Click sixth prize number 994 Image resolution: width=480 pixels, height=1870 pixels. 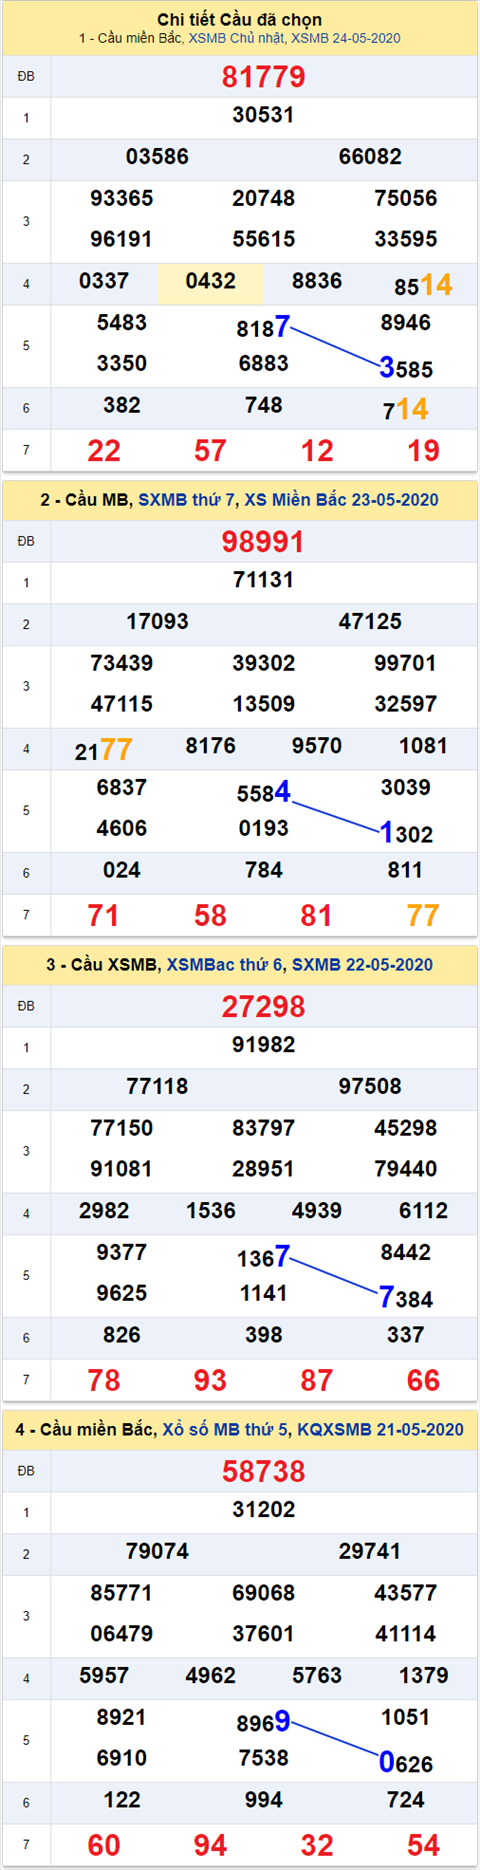coord(264,1800)
